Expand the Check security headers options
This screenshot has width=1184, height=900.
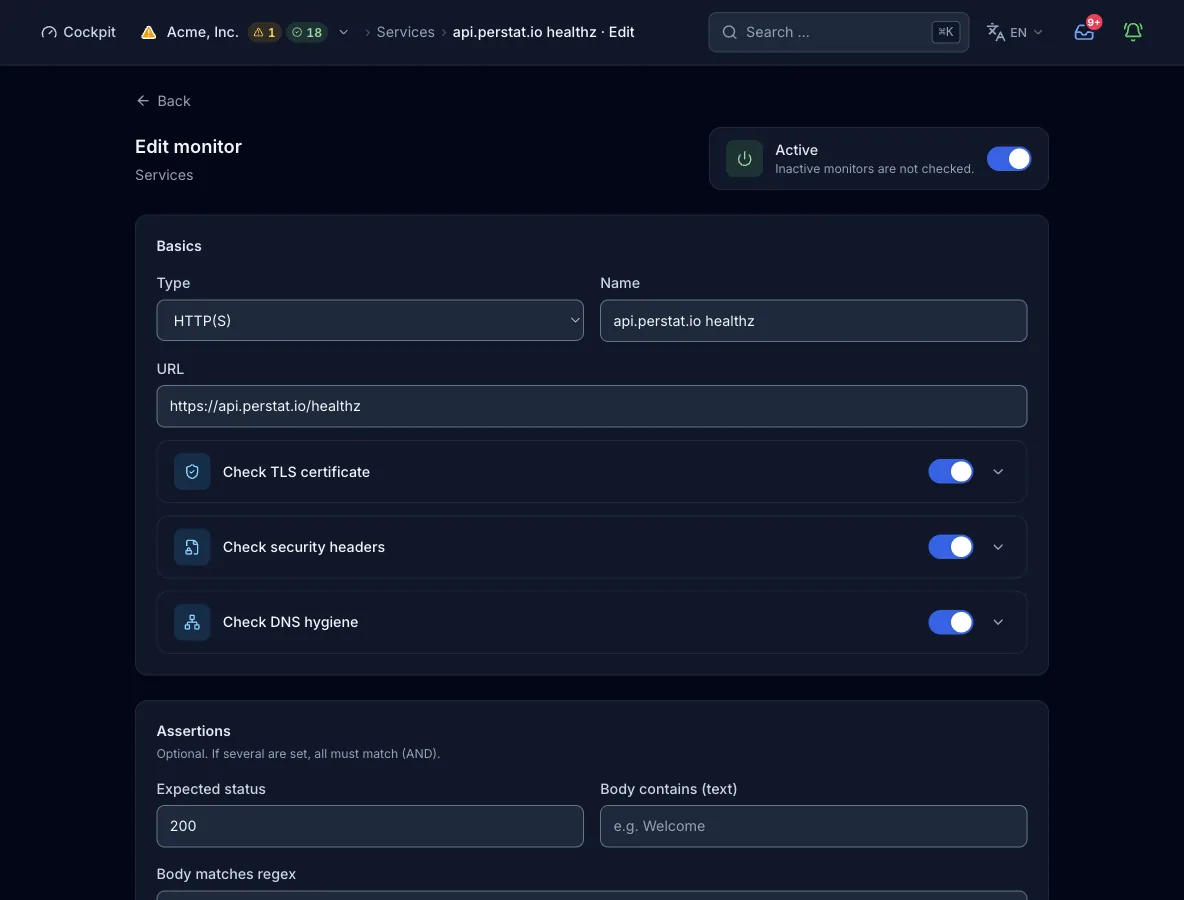tap(998, 547)
